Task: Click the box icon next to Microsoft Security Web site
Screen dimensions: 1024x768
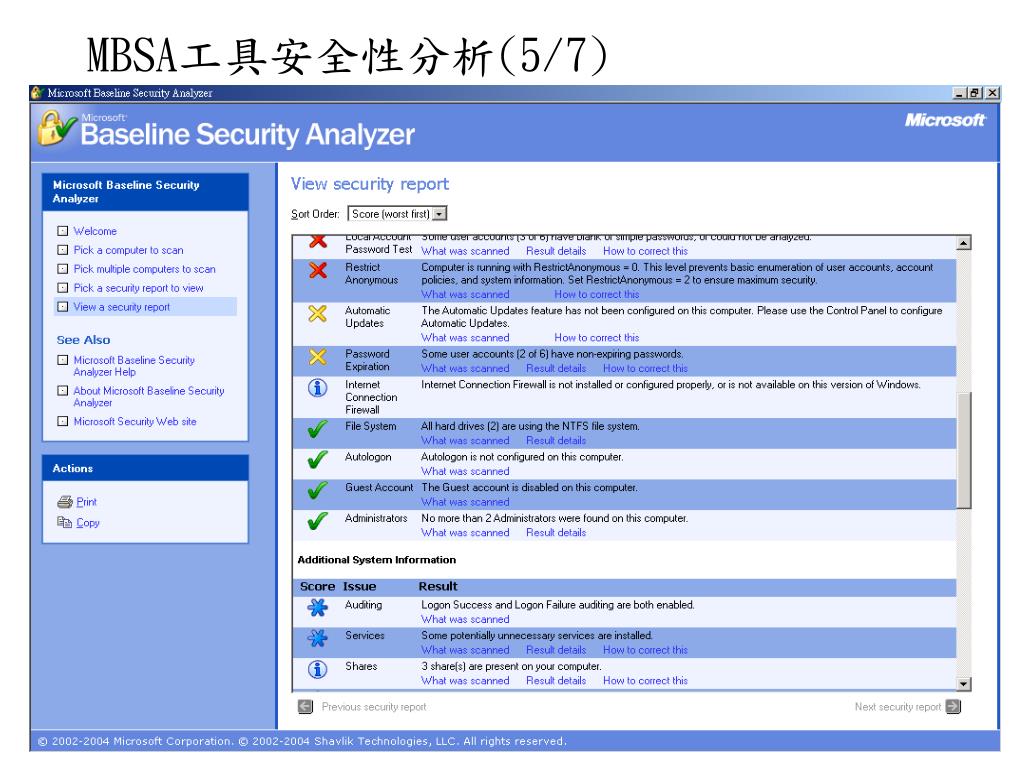Action: pyautogui.click(x=63, y=421)
